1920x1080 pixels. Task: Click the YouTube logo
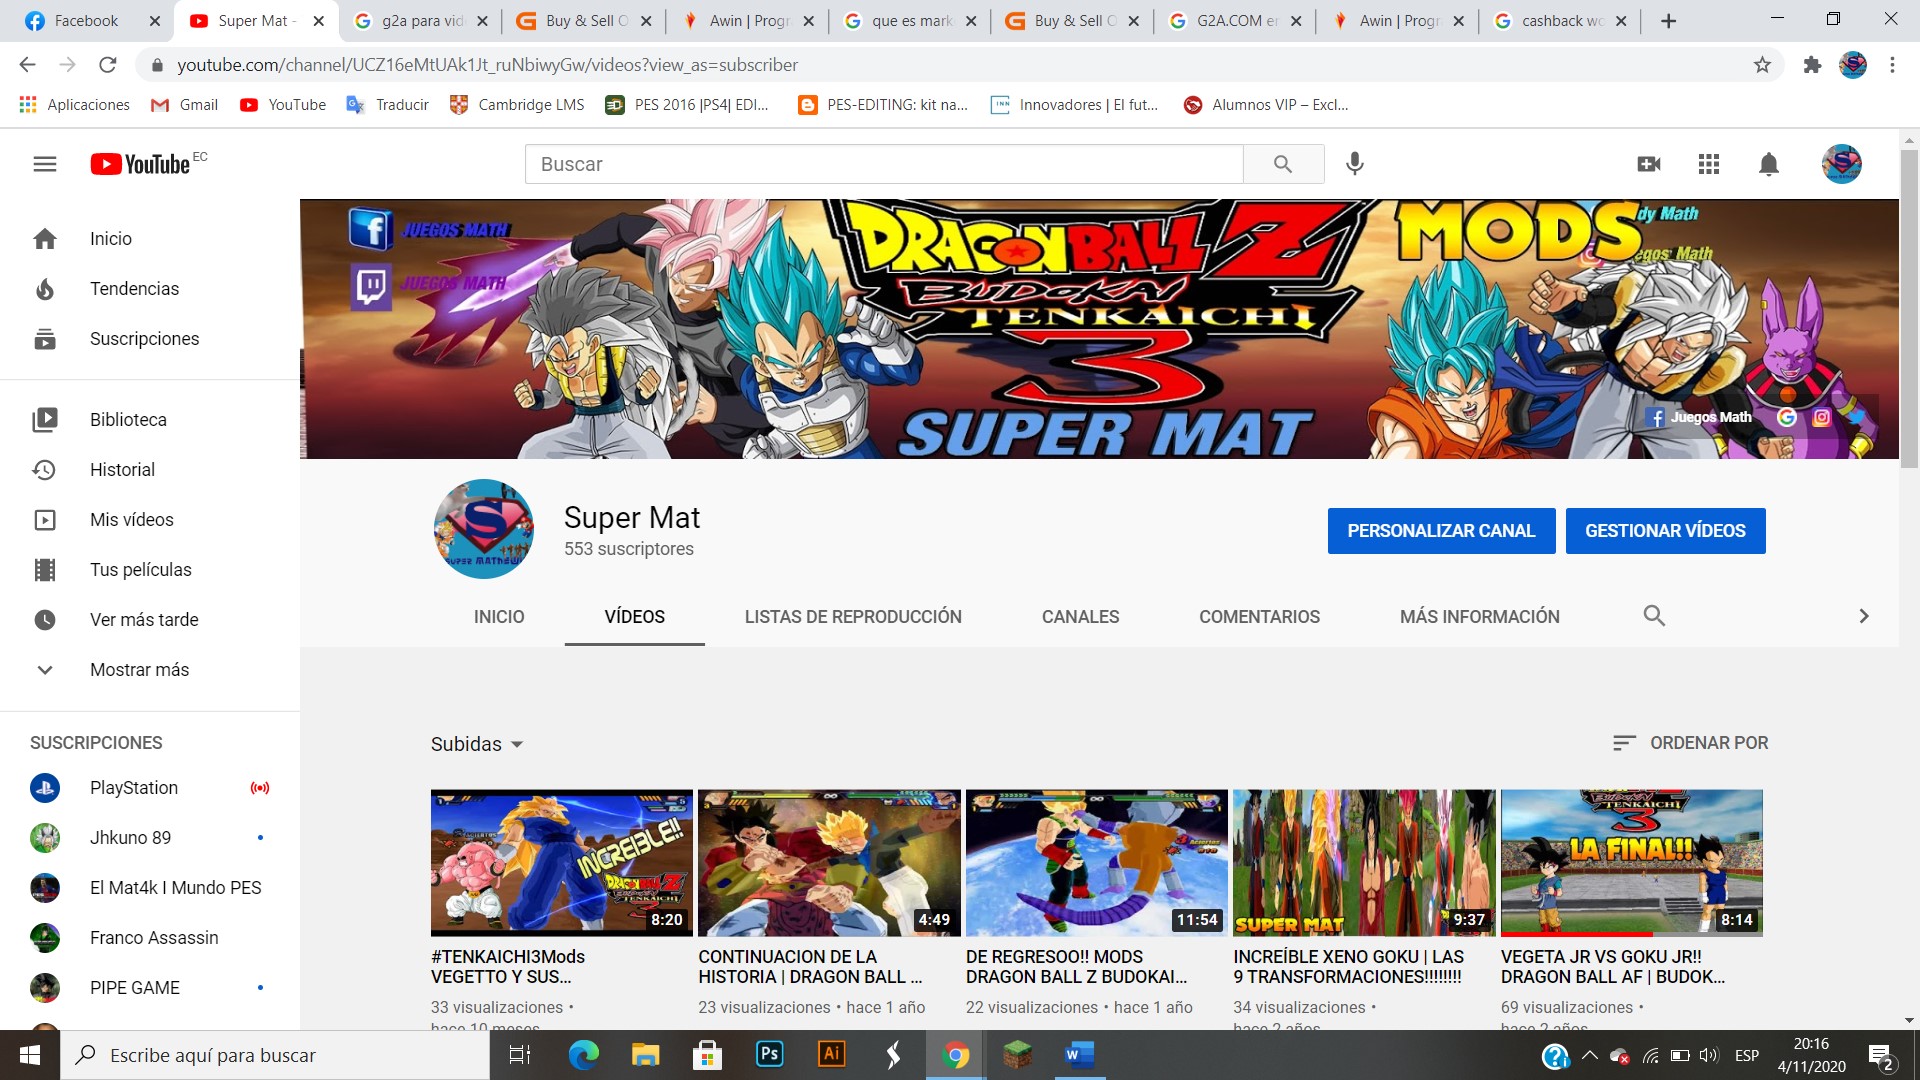pos(141,164)
